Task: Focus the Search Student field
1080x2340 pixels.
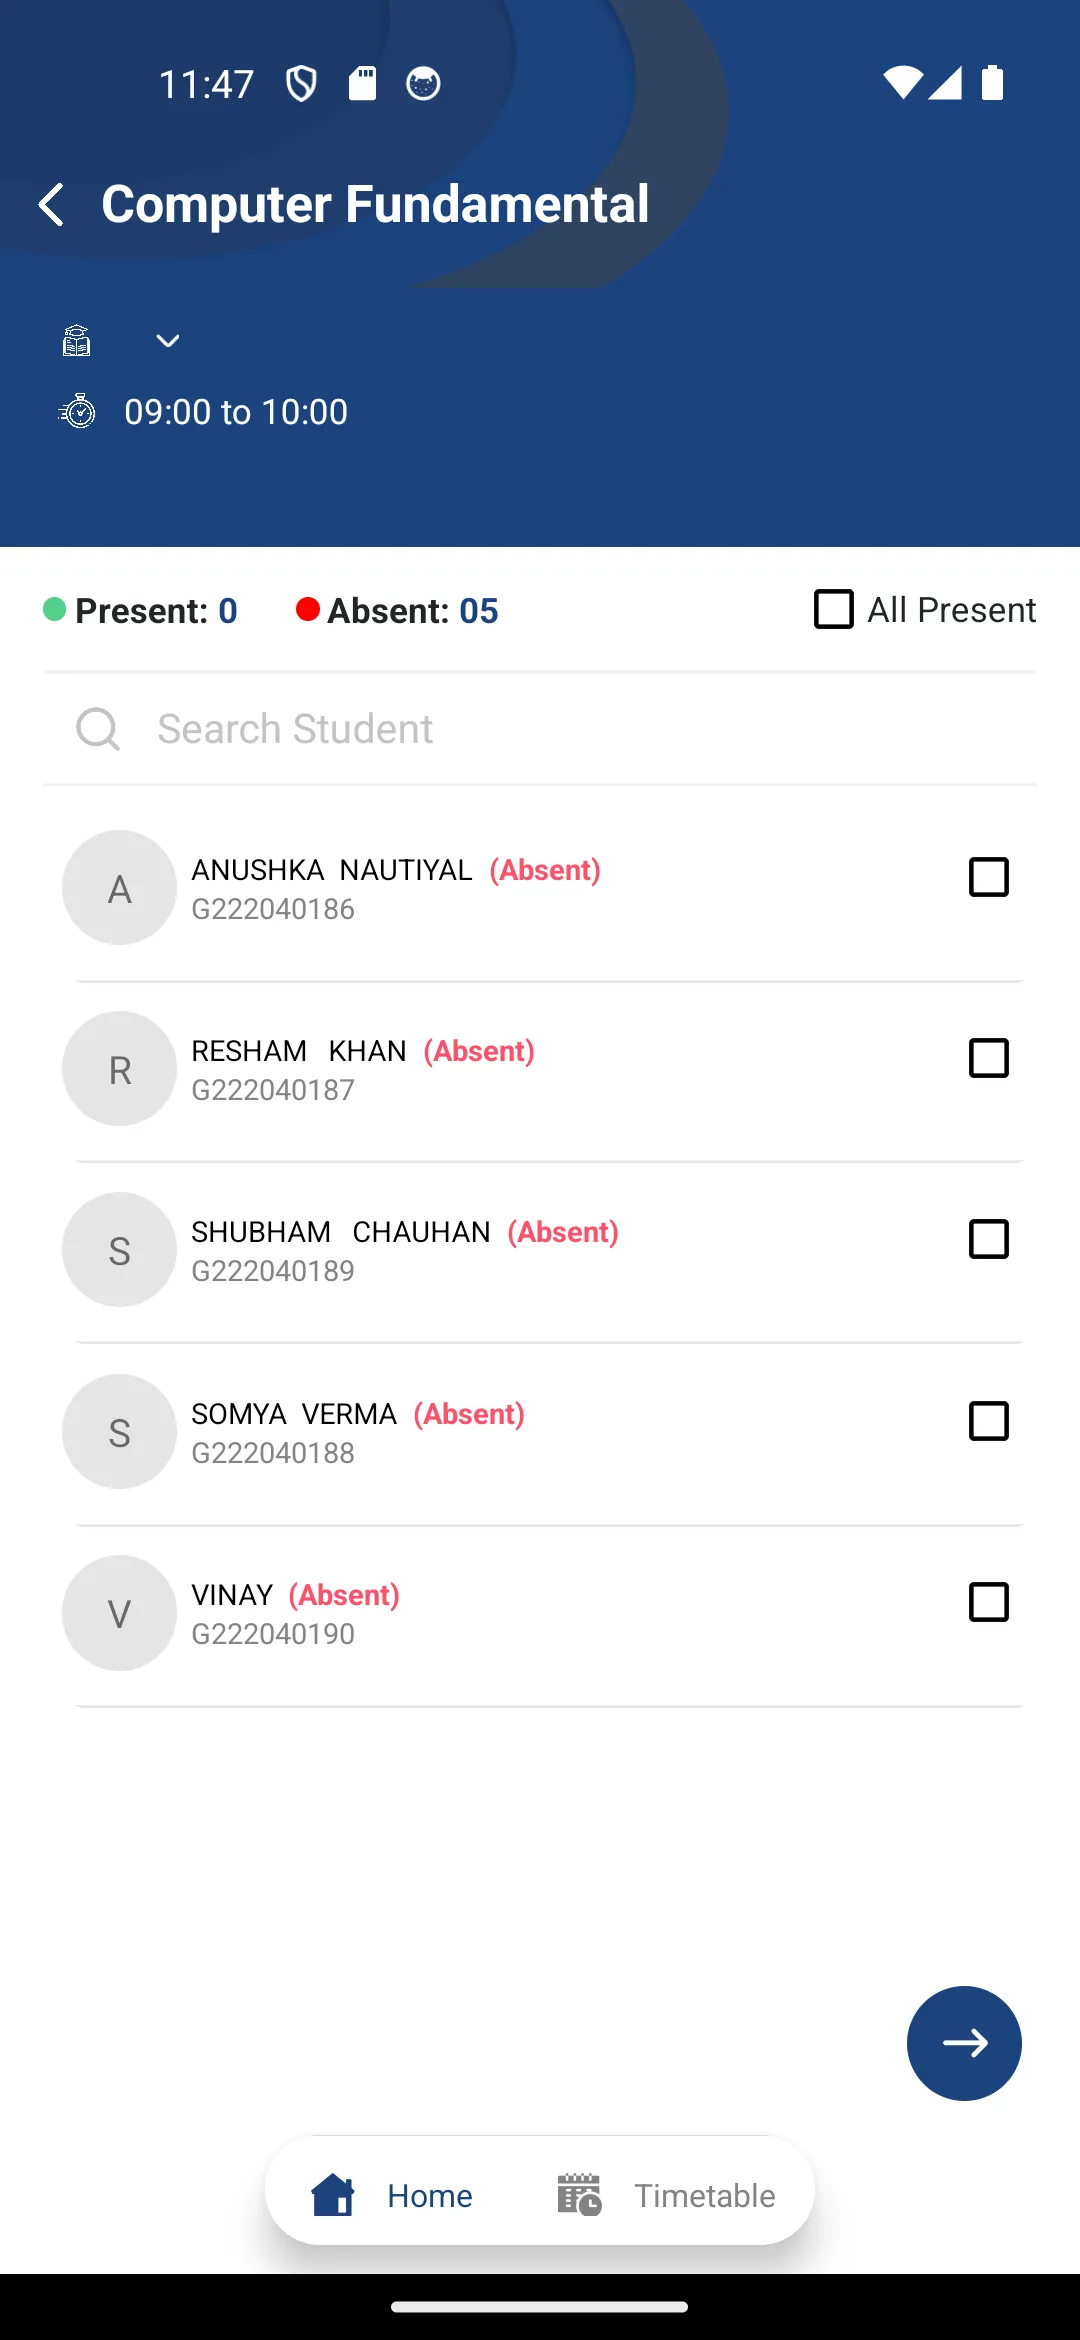Action: tap(540, 729)
